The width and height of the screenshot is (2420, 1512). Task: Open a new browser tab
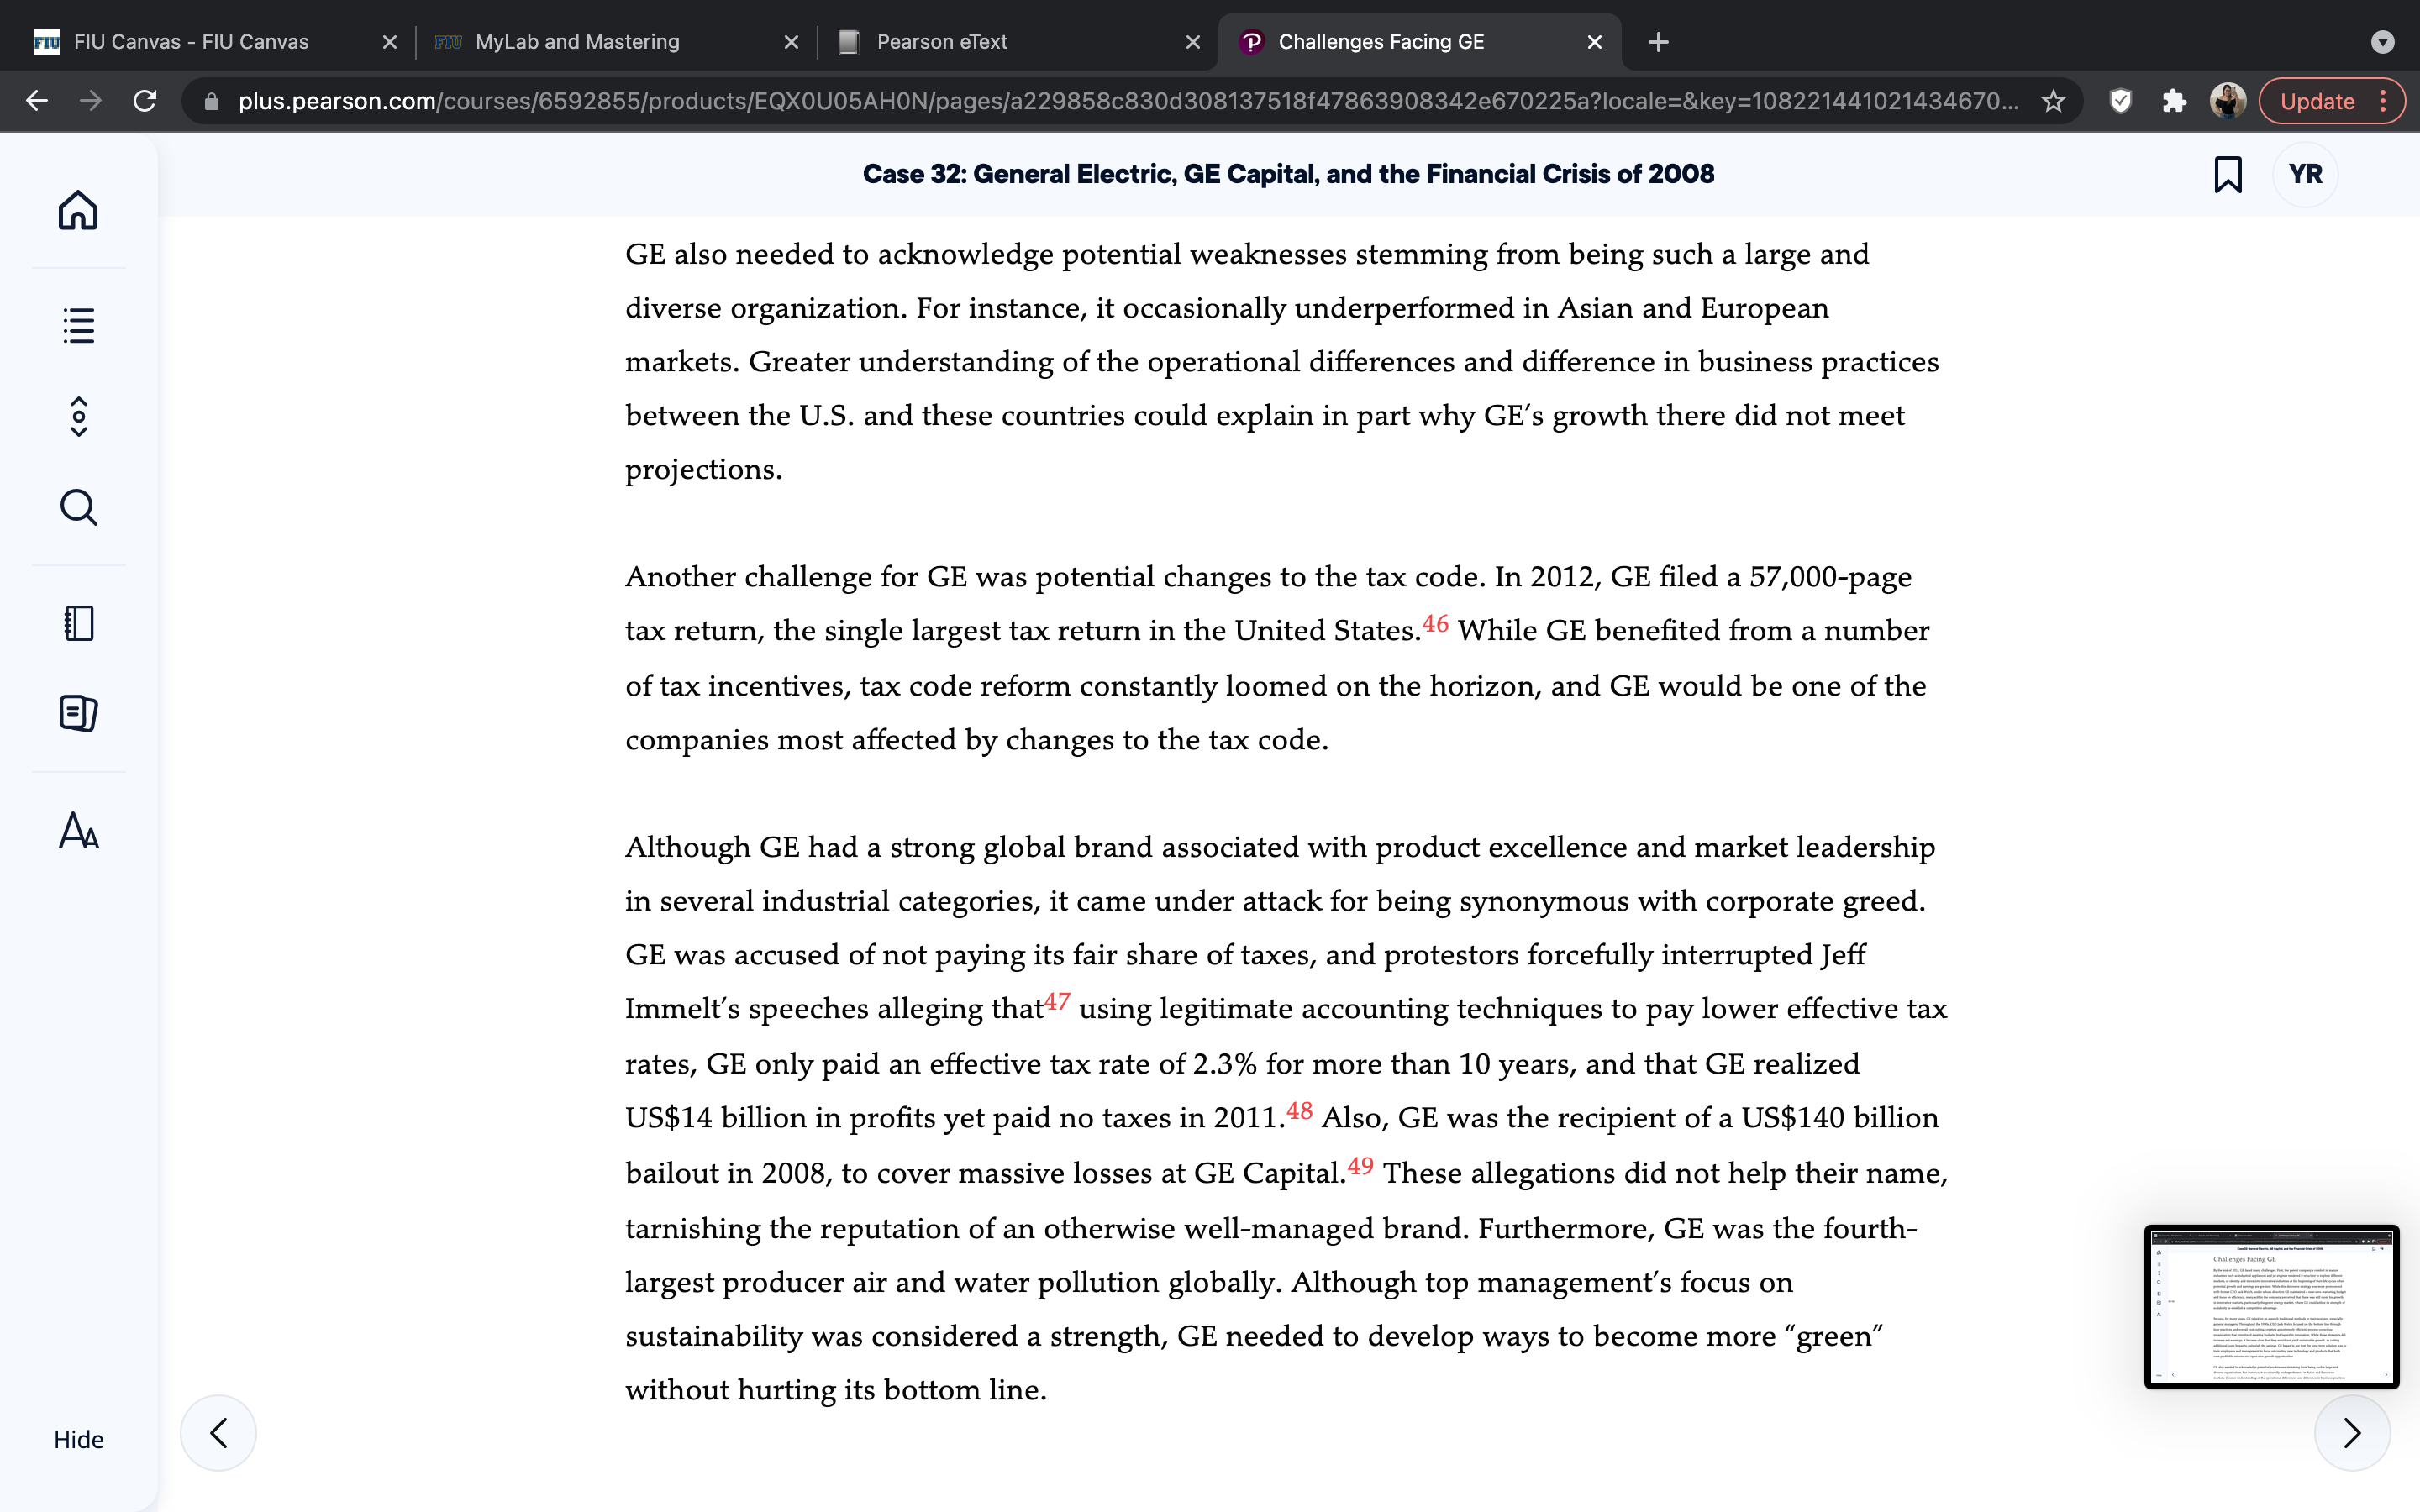[x=1658, y=42]
